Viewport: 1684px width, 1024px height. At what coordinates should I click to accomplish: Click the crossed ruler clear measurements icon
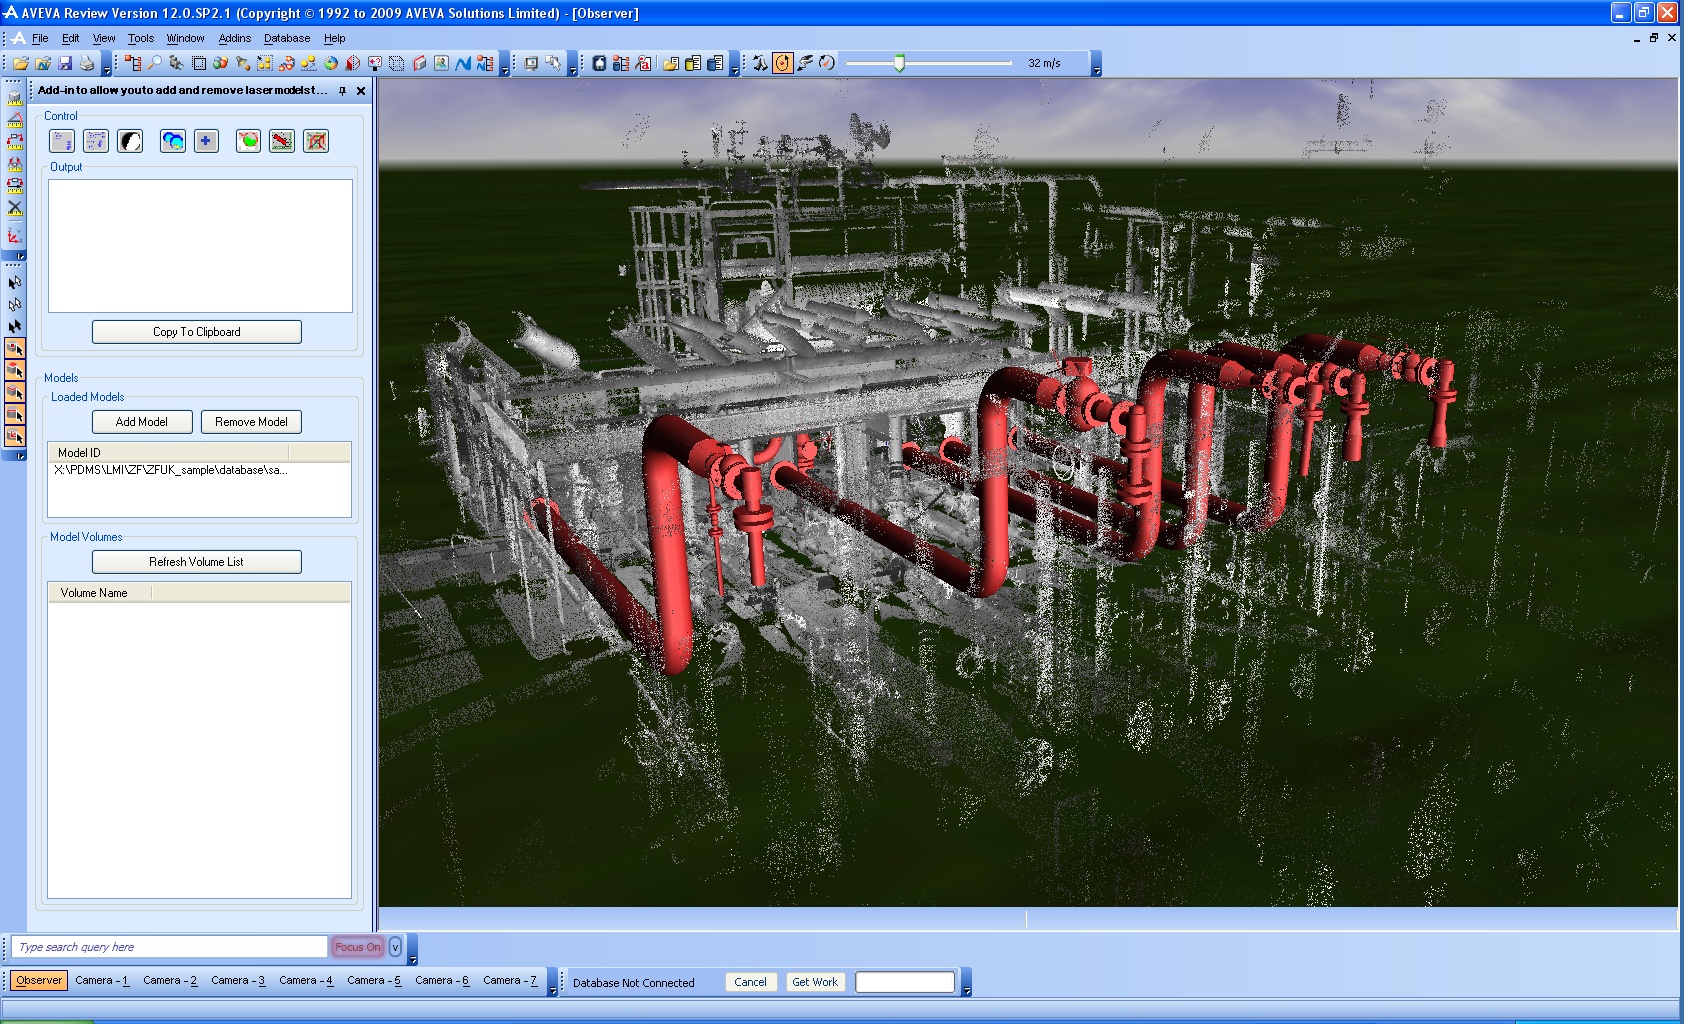coord(14,208)
